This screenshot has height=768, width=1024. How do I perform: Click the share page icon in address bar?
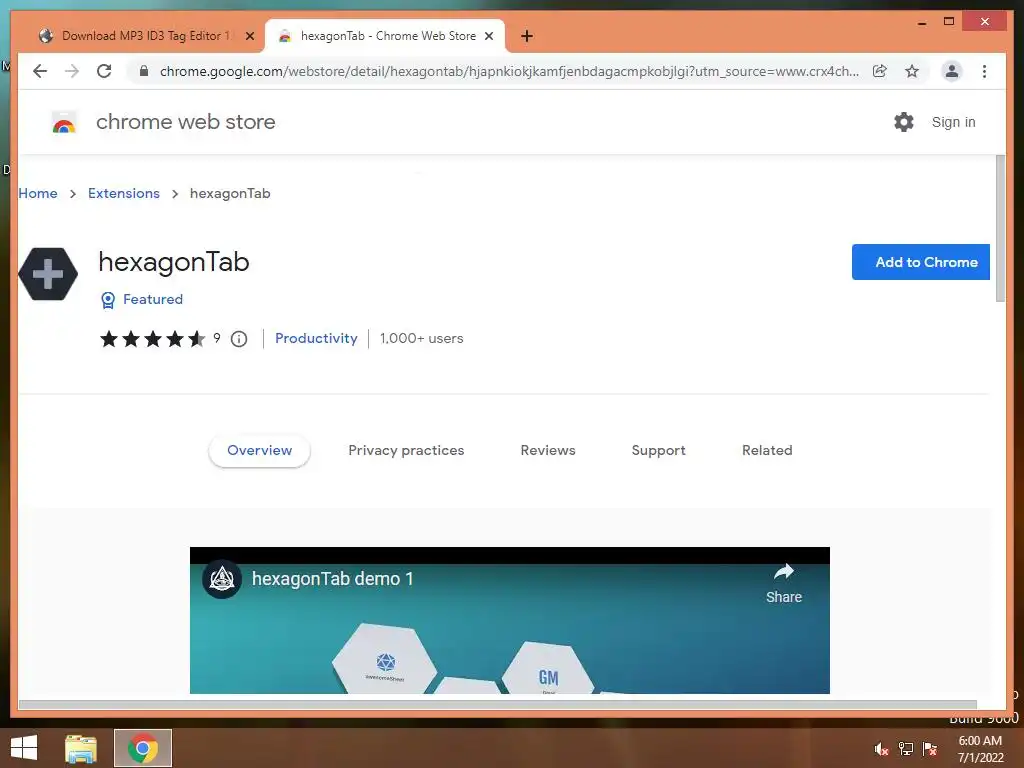pos(880,71)
